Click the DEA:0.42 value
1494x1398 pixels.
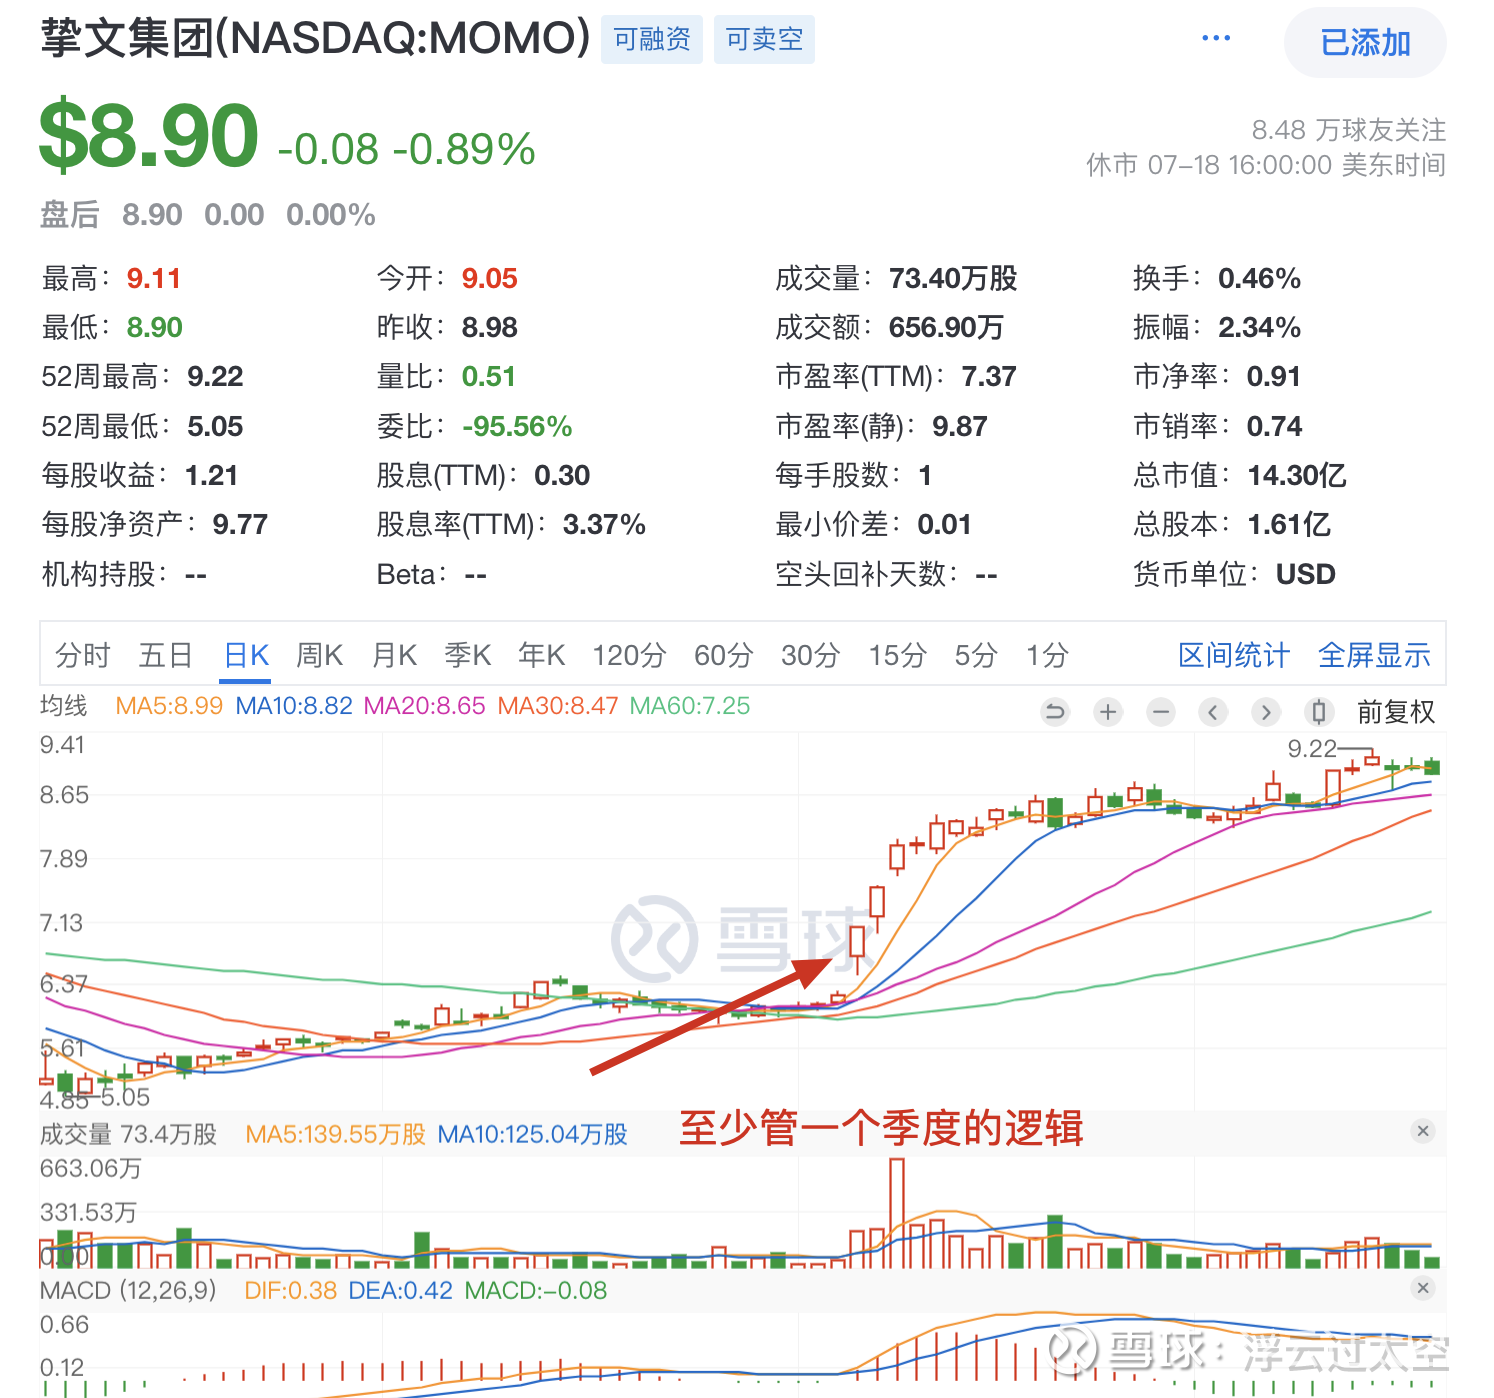(400, 1290)
